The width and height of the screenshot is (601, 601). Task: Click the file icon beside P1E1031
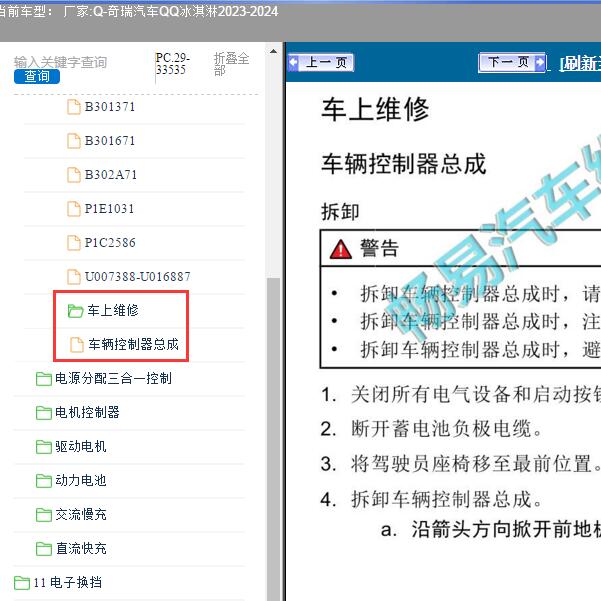click(x=74, y=209)
